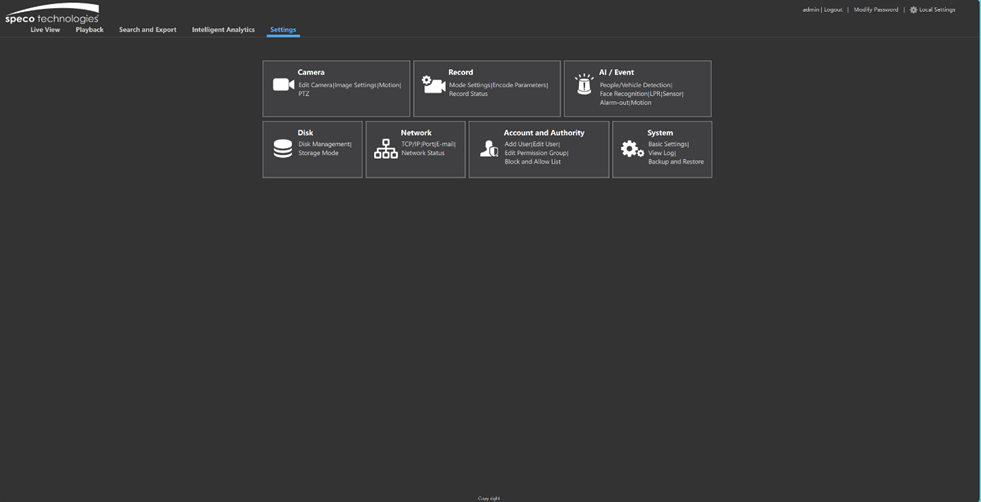
Task: Click the Record camera-with-gear icon
Action: [434, 85]
